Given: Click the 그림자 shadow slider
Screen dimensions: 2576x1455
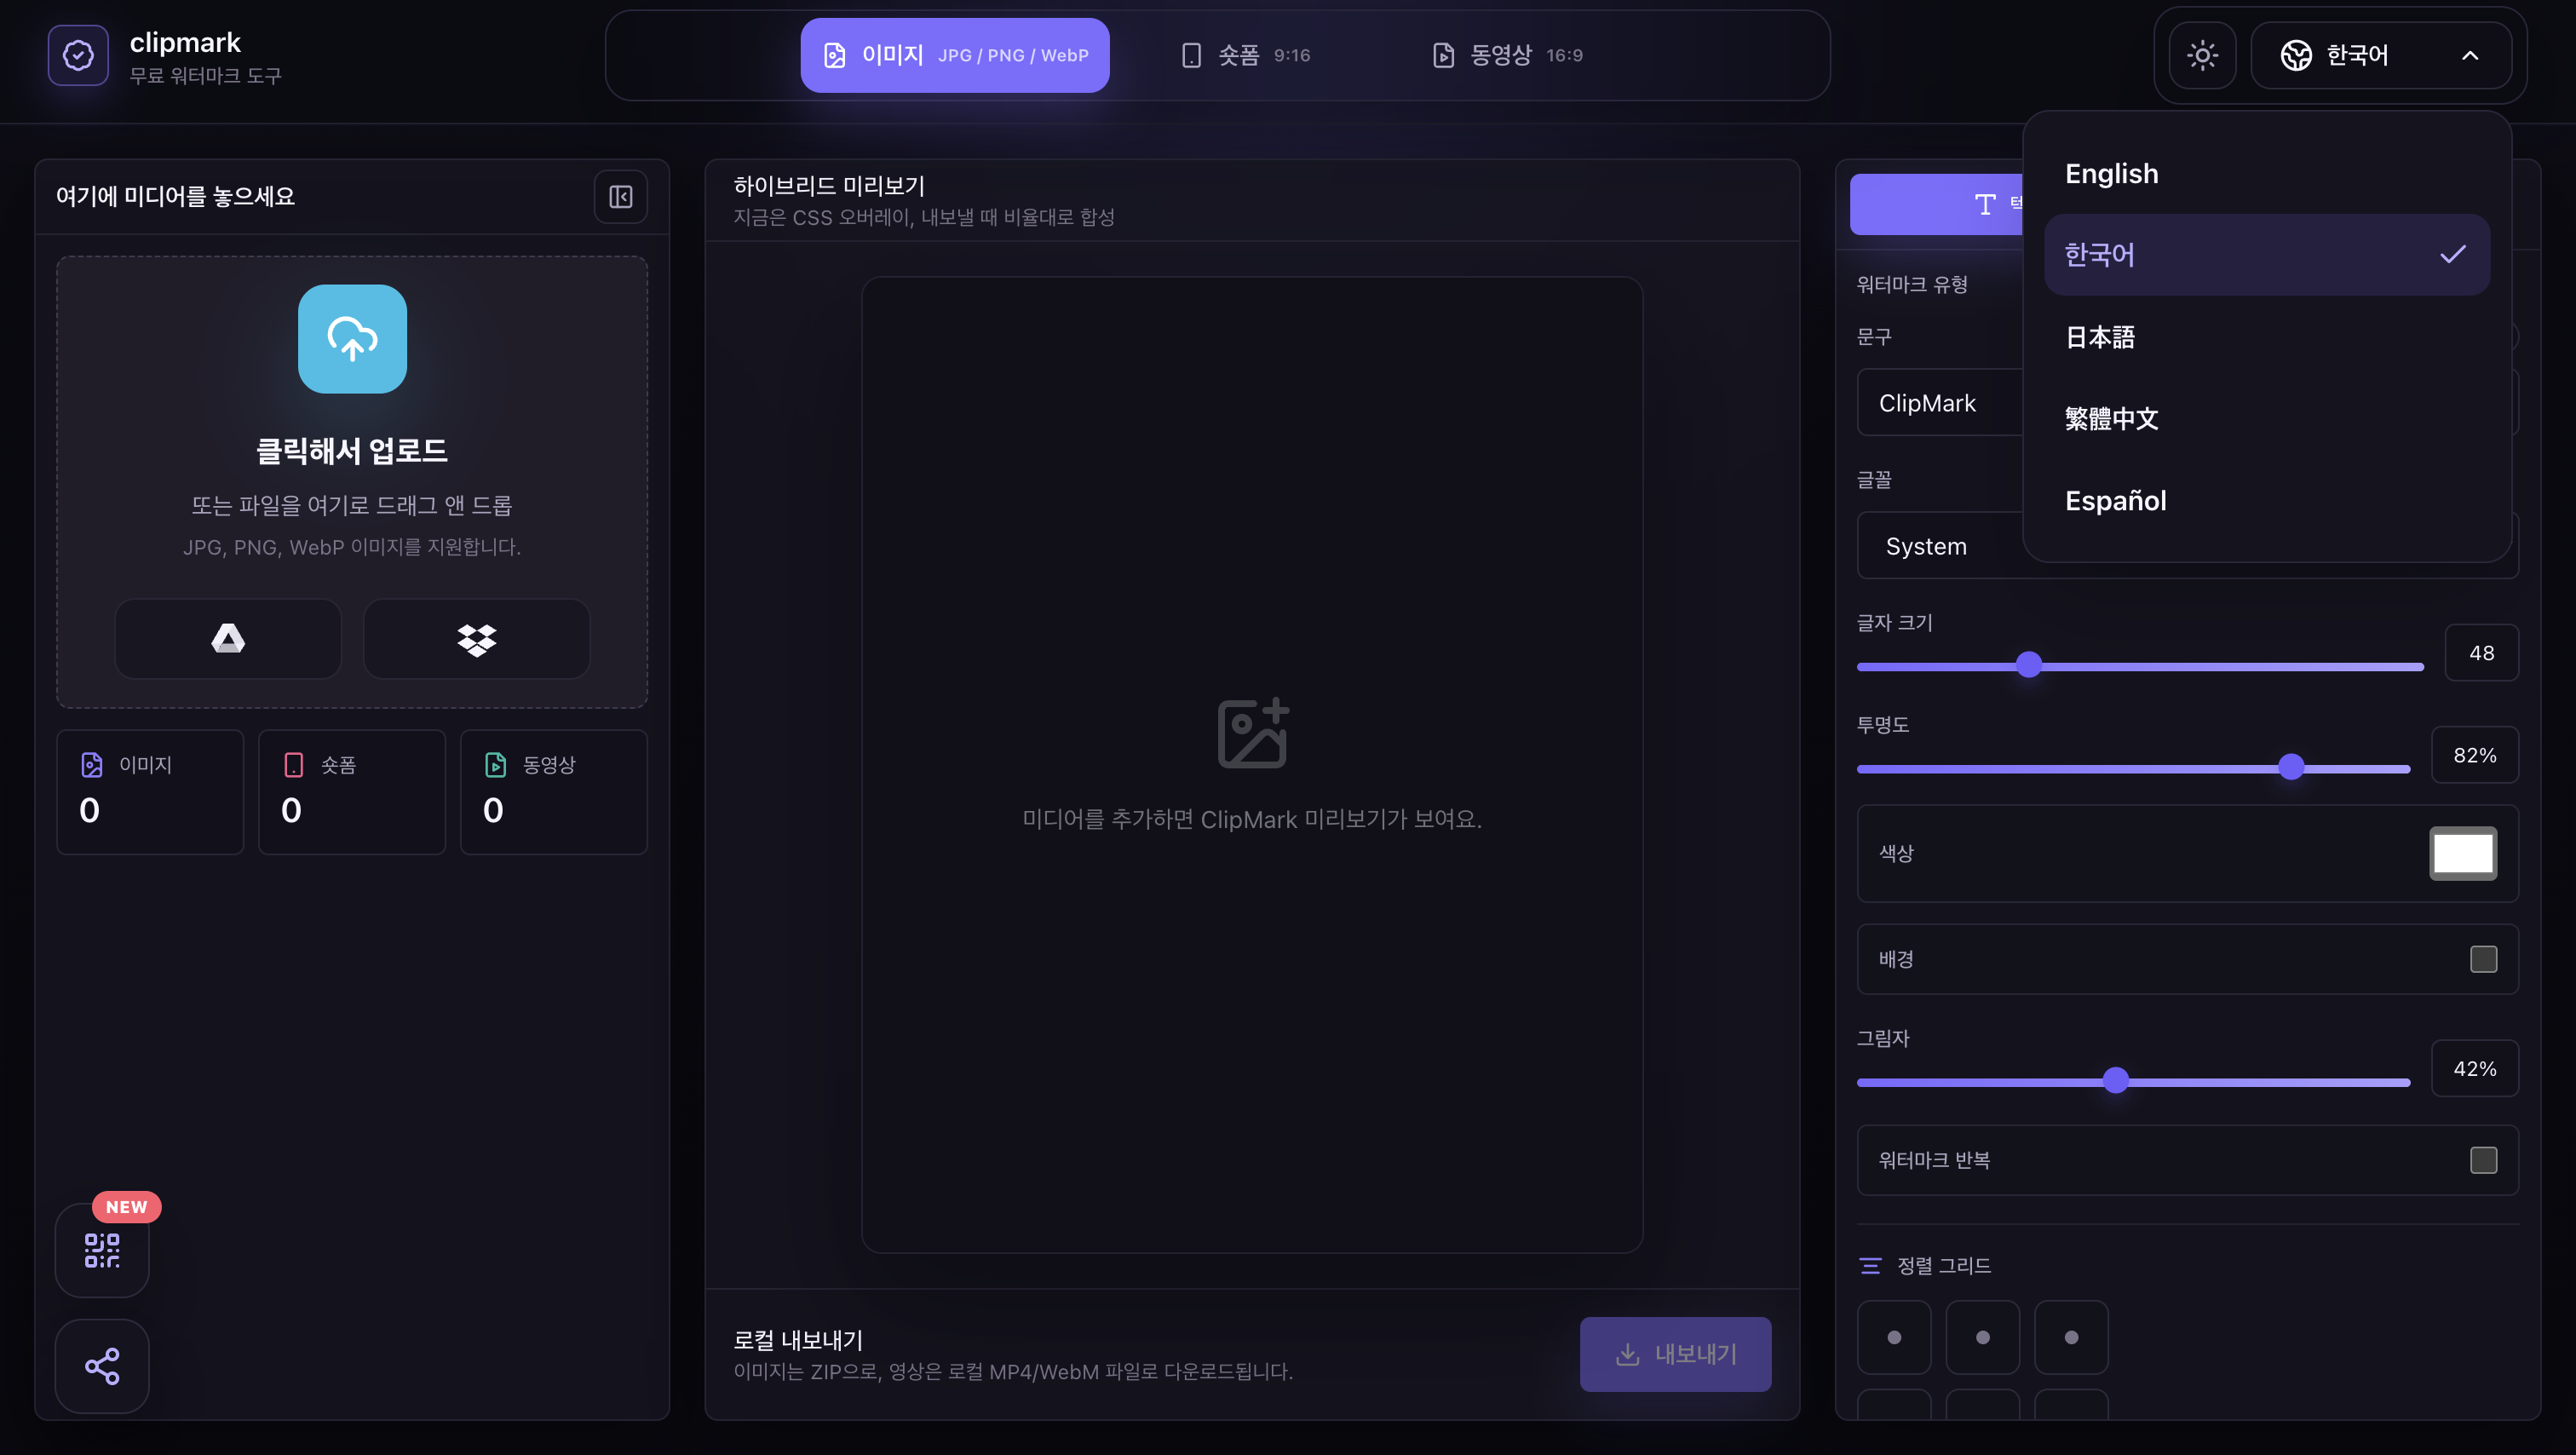Looking at the screenshot, I should (x=2133, y=1081).
